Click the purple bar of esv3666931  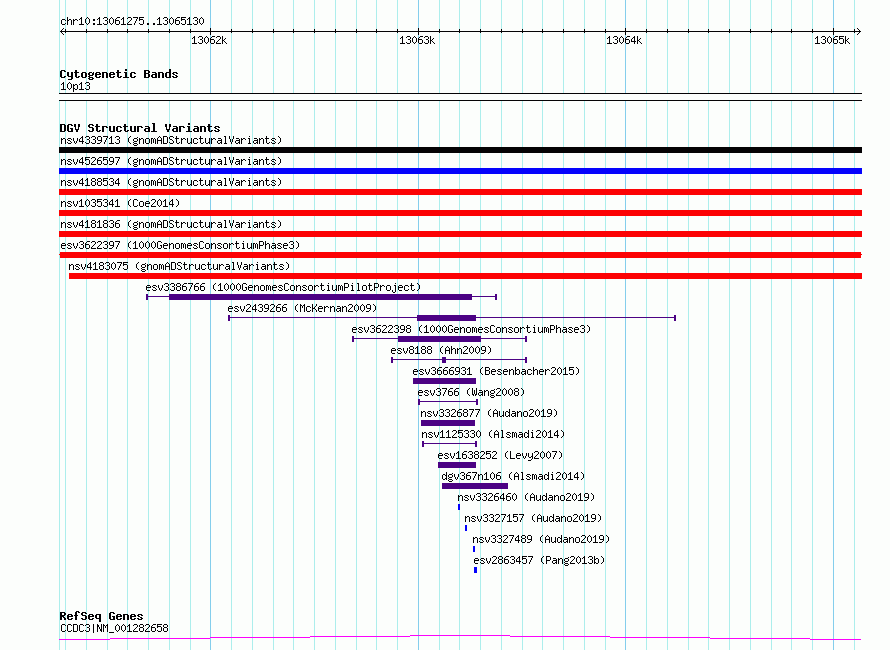444,381
